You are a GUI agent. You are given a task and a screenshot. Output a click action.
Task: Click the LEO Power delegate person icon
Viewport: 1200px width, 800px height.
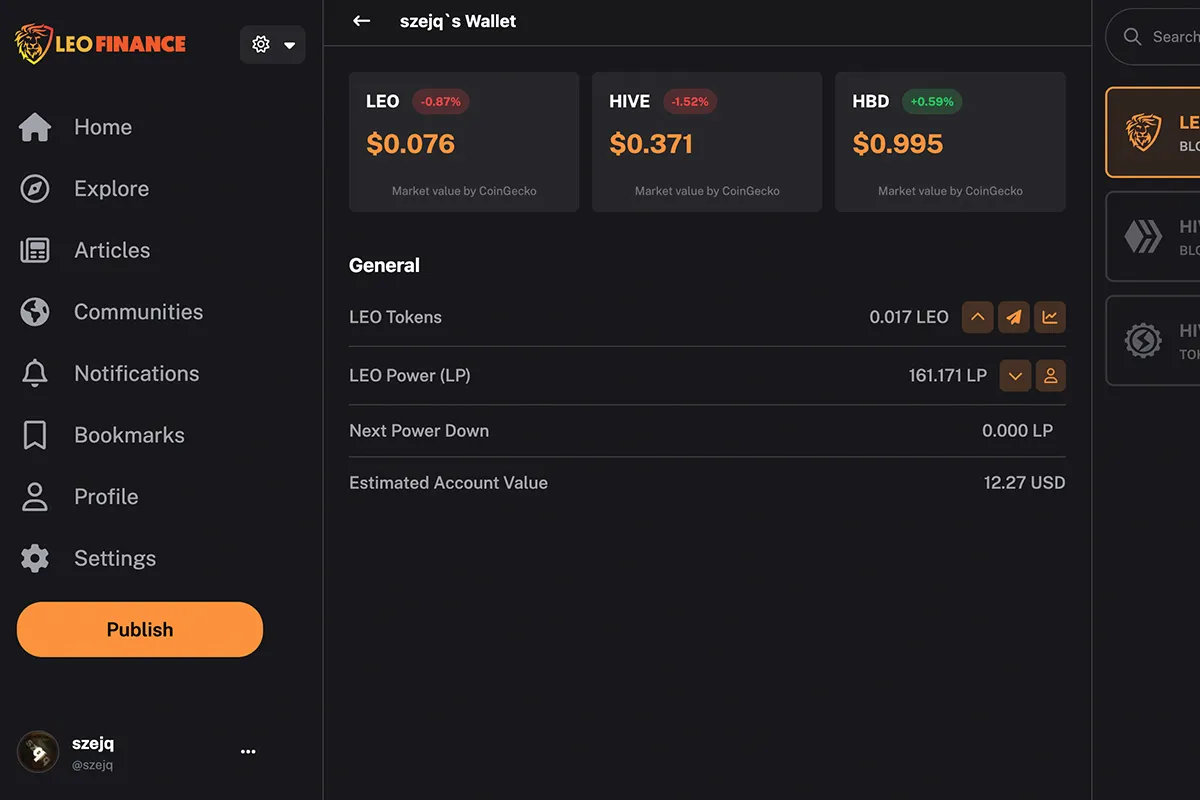pyautogui.click(x=1051, y=376)
